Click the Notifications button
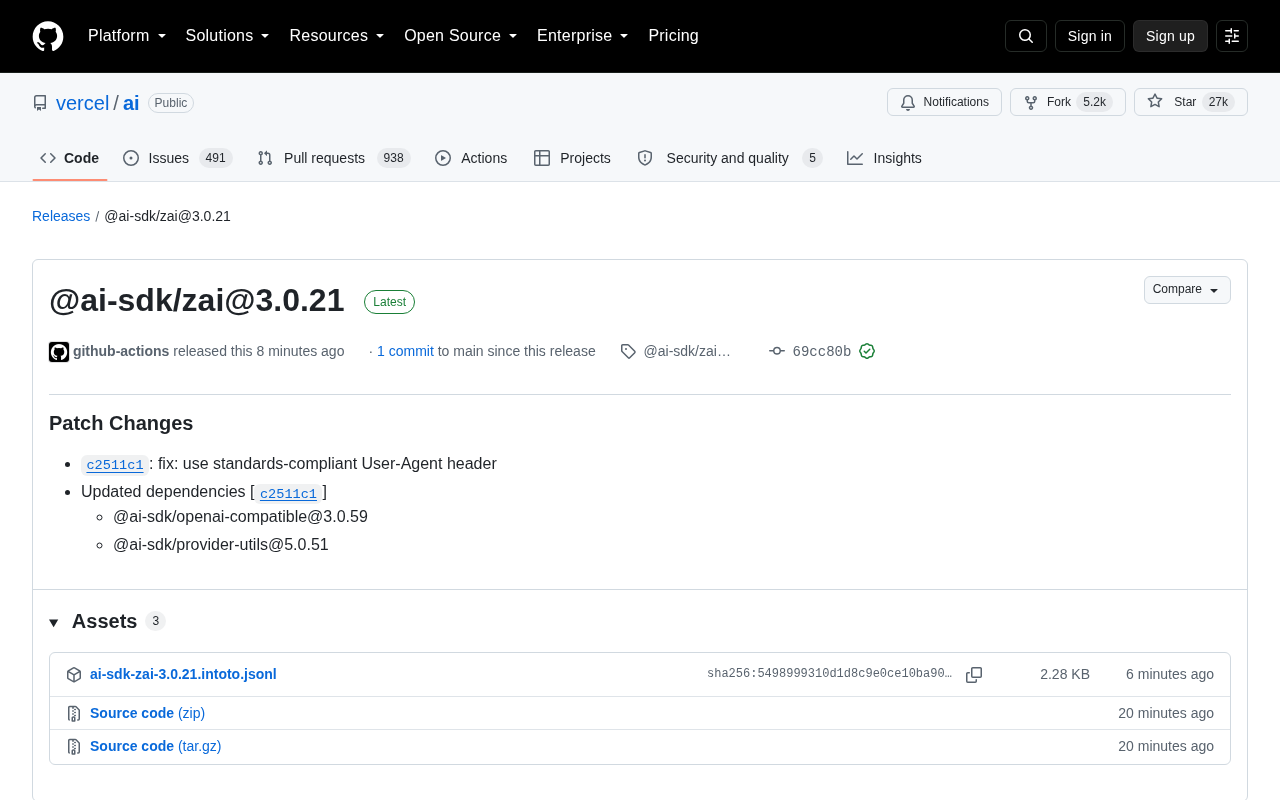The height and width of the screenshot is (800, 1280). coord(944,102)
